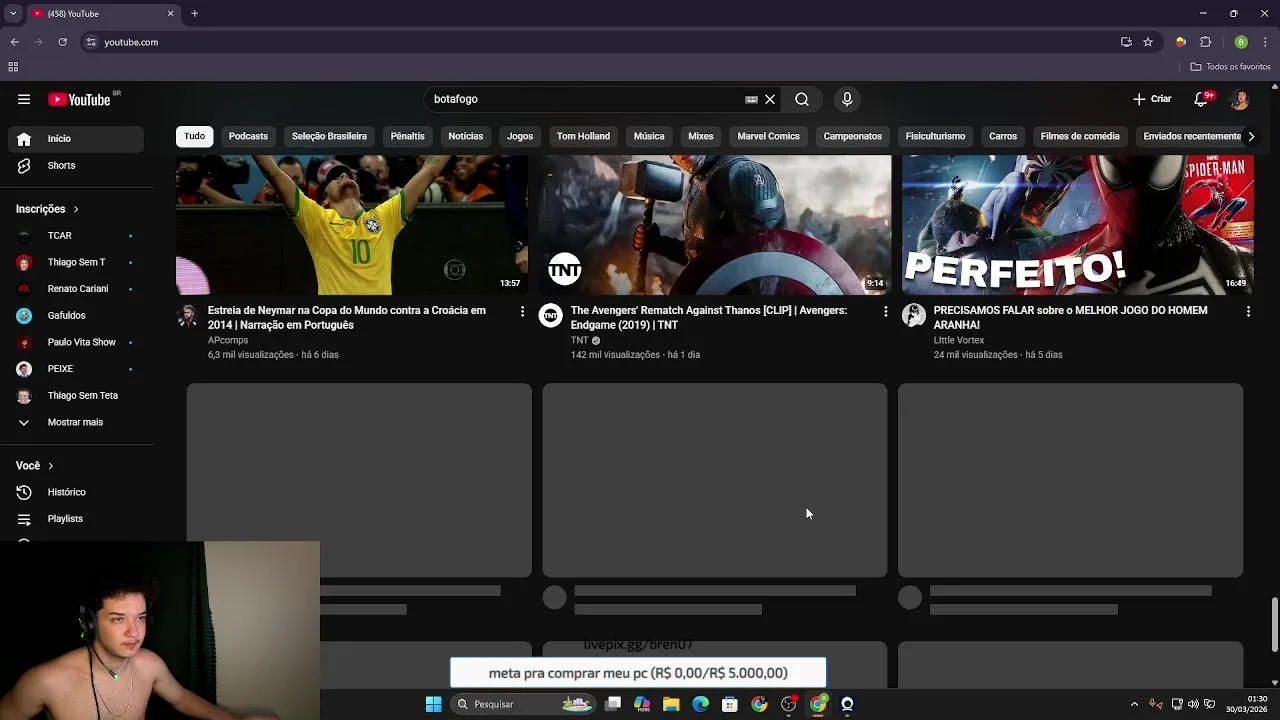Open the APcomps channel avatar
Image resolution: width=1280 pixels, height=720 pixels.
[x=188, y=316]
